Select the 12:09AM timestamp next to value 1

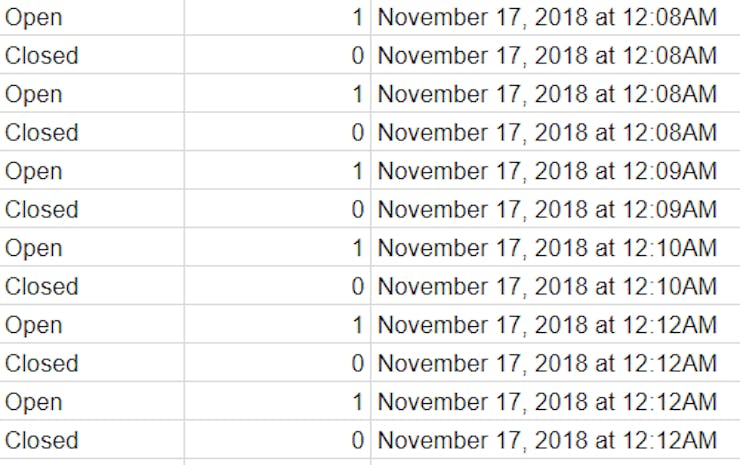(555, 170)
